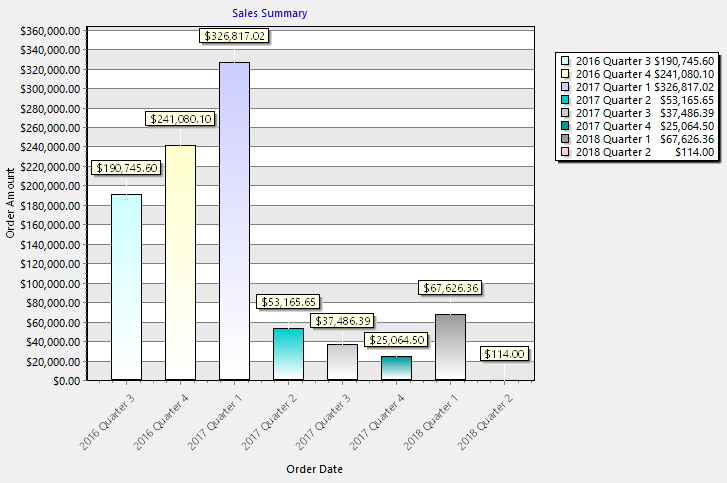Click the 2018 Quarter 2 legend color swatch
Image resolution: width=727 pixels, height=483 pixels.
click(566, 152)
